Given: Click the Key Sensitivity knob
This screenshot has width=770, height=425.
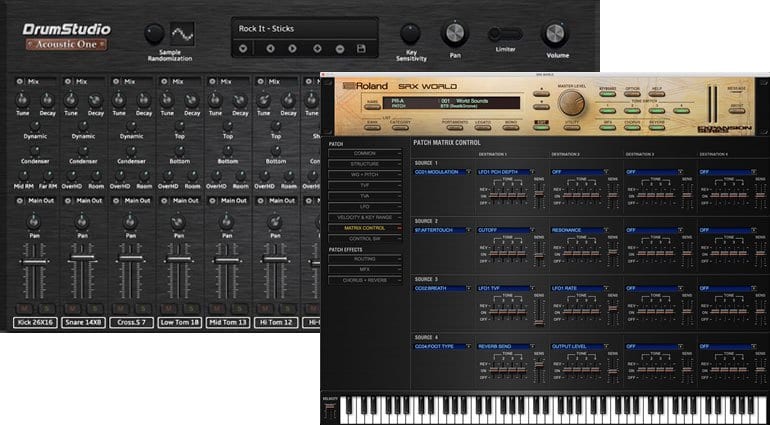Looking at the screenshot, I should coord(410,33).
